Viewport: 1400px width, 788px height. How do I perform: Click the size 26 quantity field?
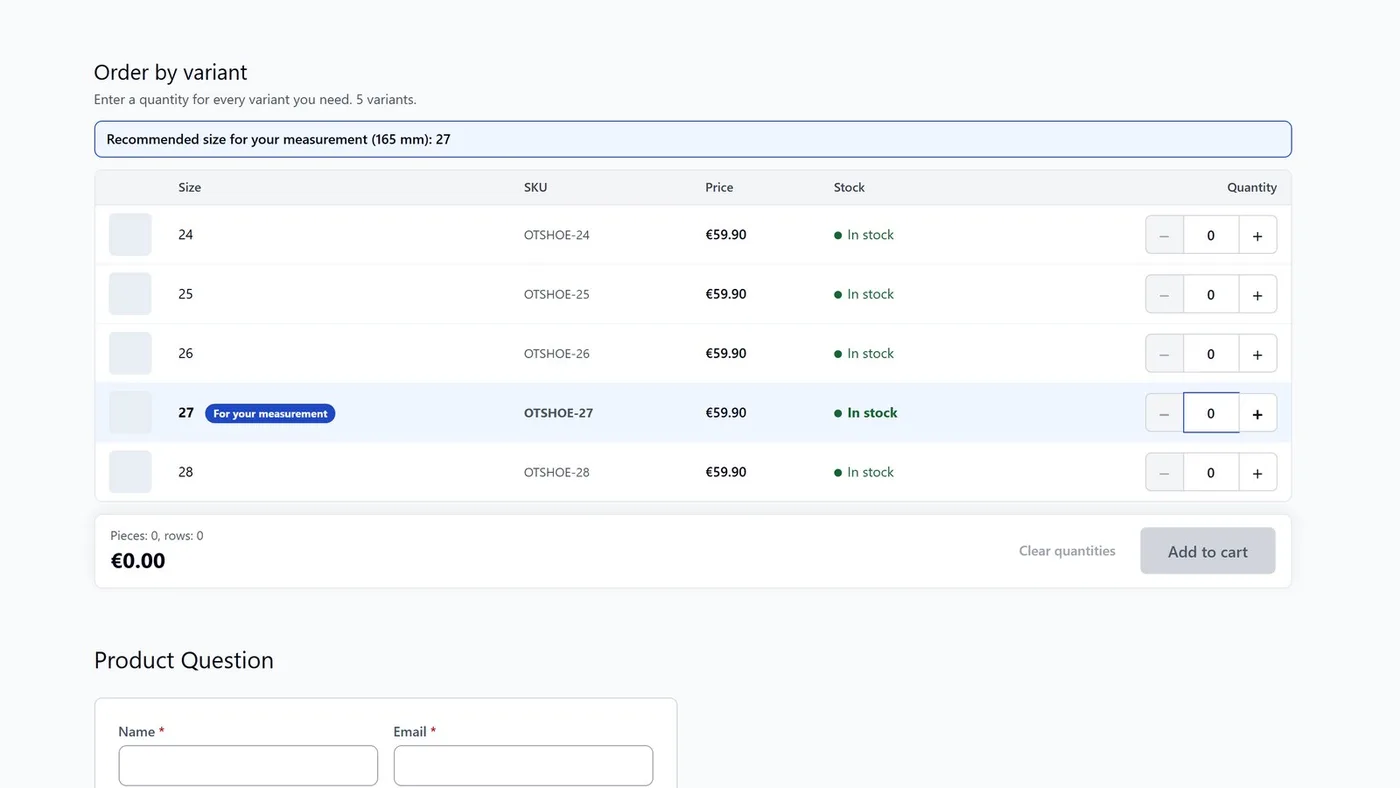point(1211,354)
